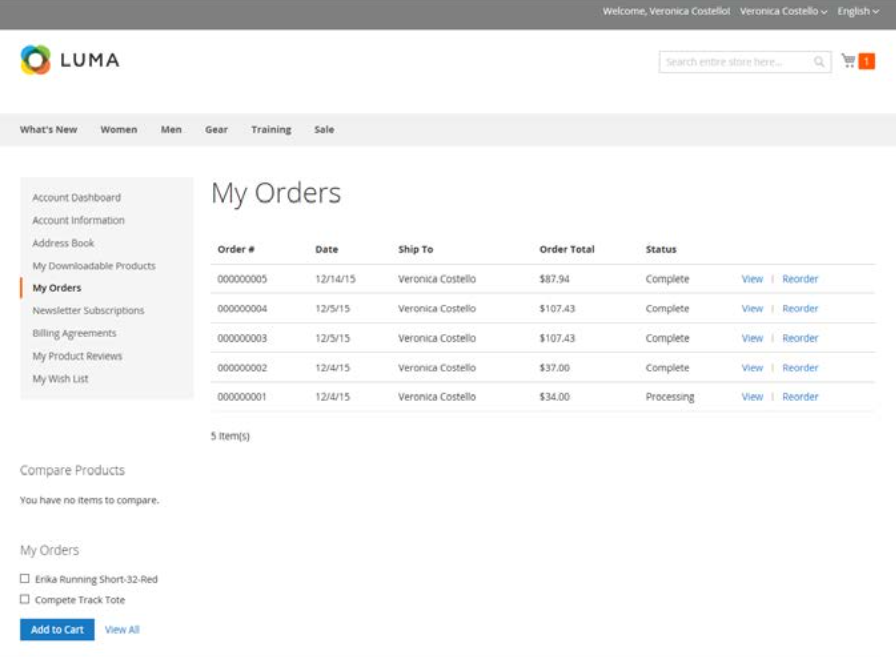896x657 pixels.
Task: Click the Add to Cart button
Action: [57, 630]
